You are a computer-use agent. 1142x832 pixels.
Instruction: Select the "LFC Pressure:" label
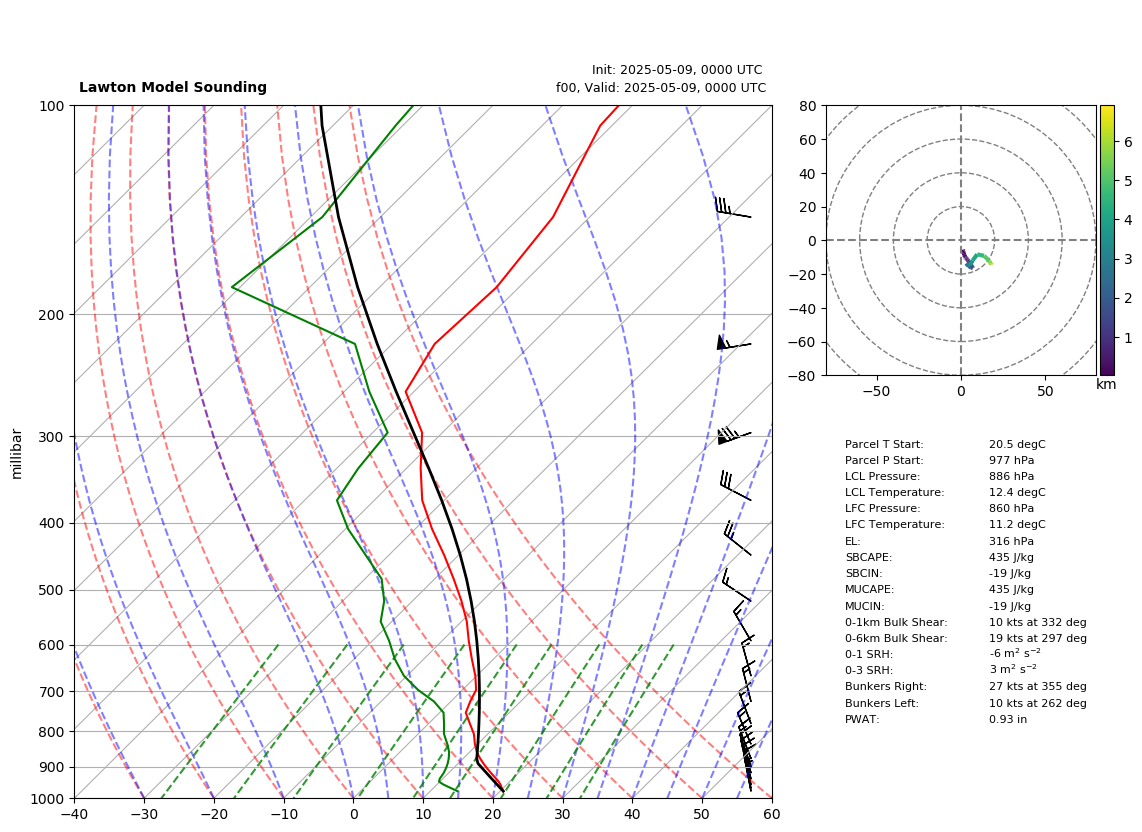point(882,509)
